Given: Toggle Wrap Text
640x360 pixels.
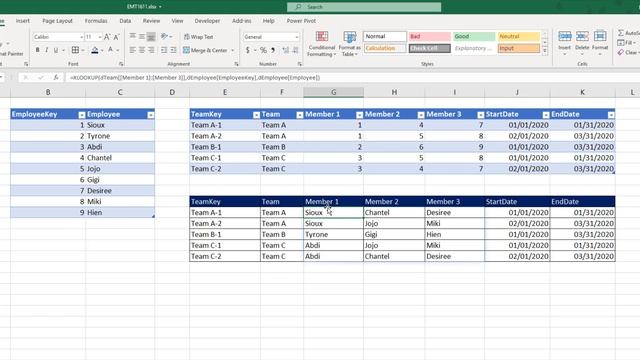Looking at the screenshot, I should [199, 37].
